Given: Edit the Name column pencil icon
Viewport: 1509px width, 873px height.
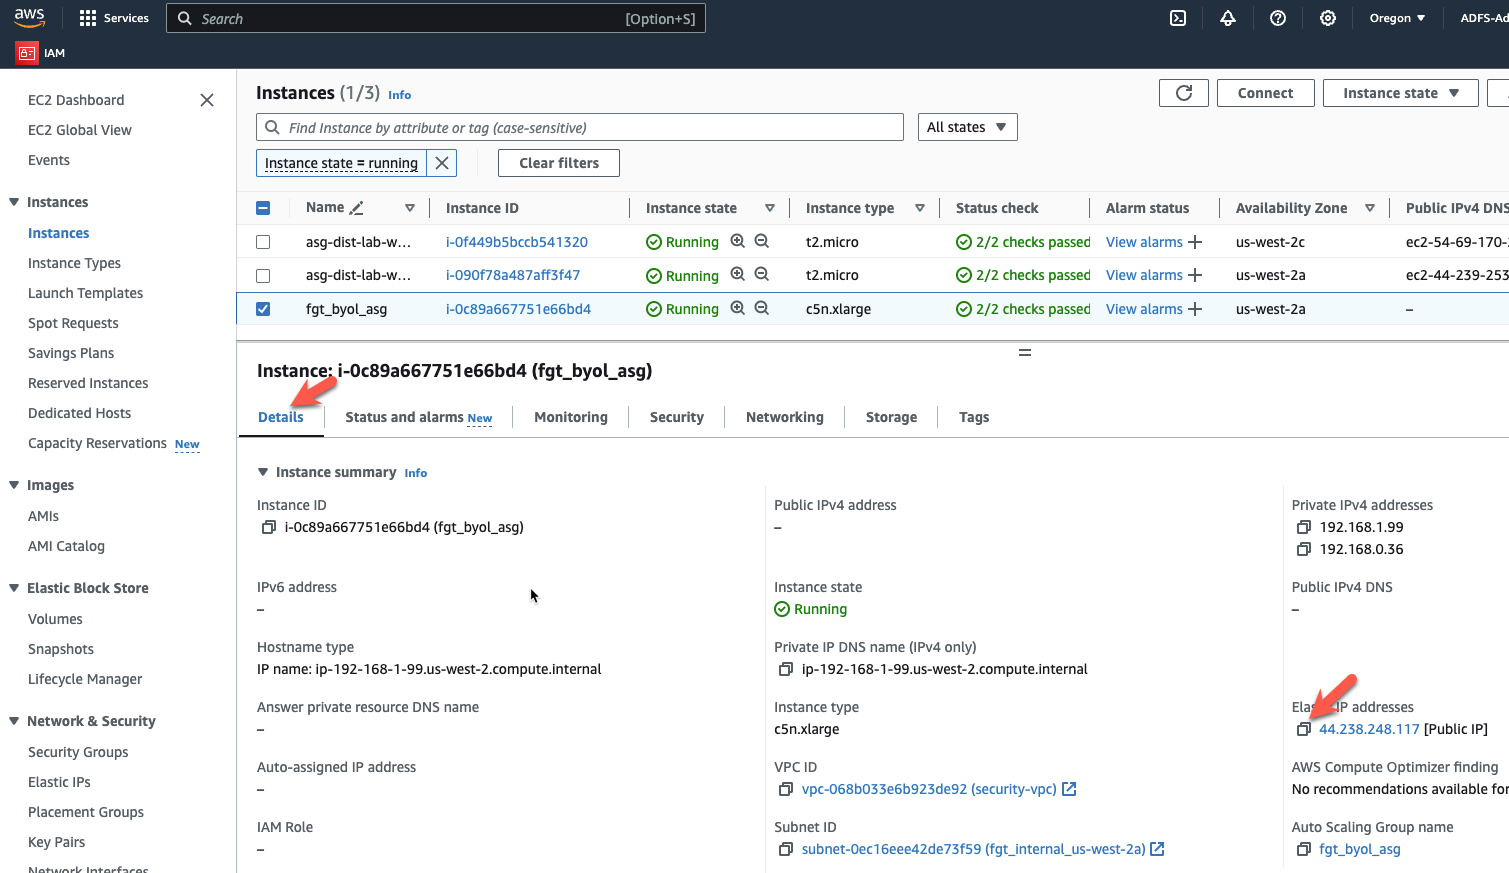Looking at the screenshot, I should [357, 208].
